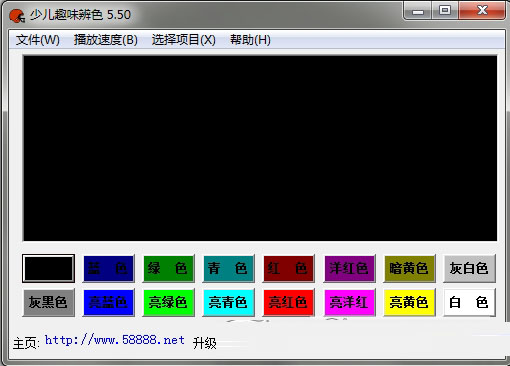
Task: Open the 播放速度(B) menu
Action: (x=106, y=40)
